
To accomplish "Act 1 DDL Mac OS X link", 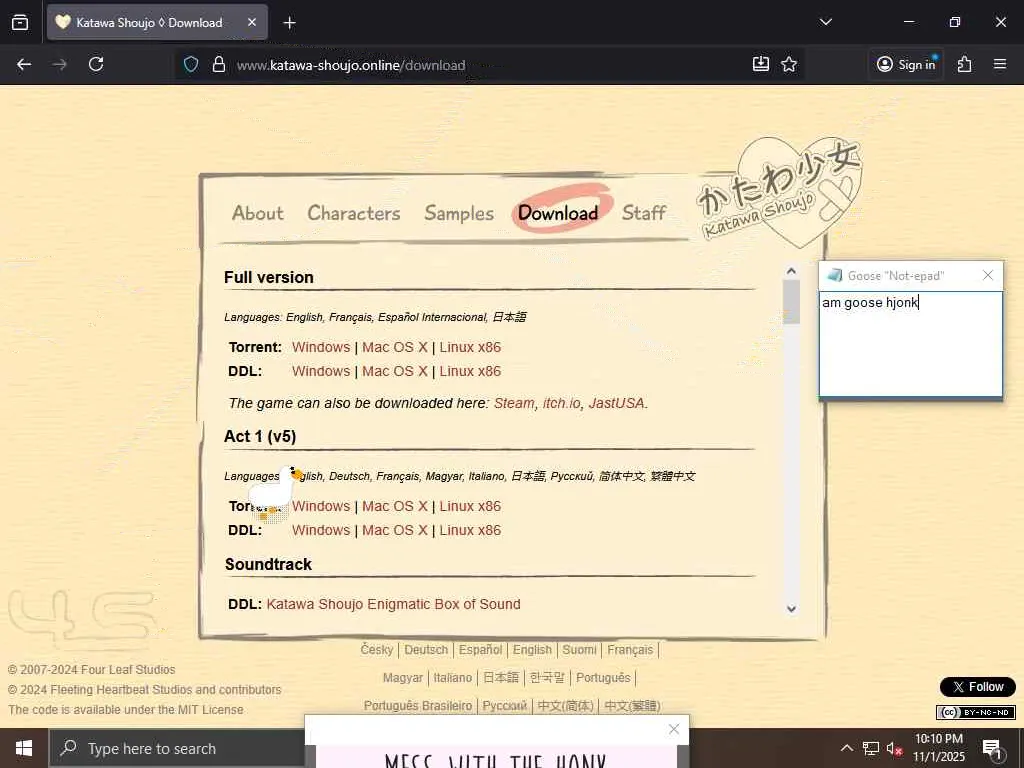I will coord(395,530).
